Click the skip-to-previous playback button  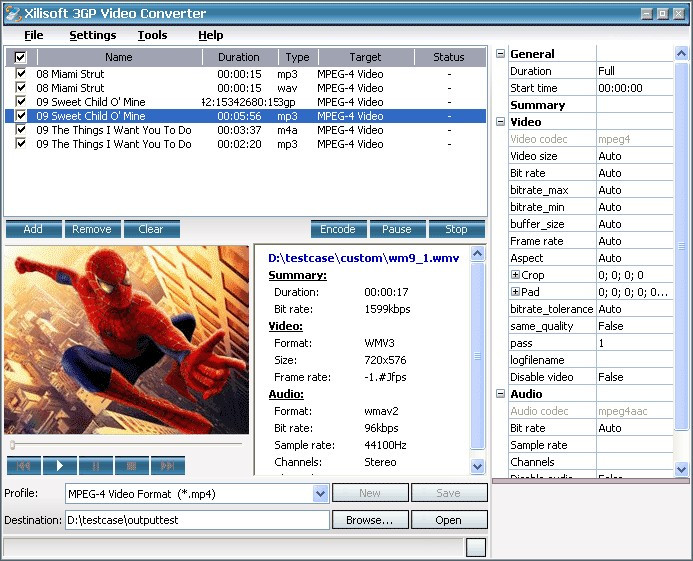coord(24,466)
